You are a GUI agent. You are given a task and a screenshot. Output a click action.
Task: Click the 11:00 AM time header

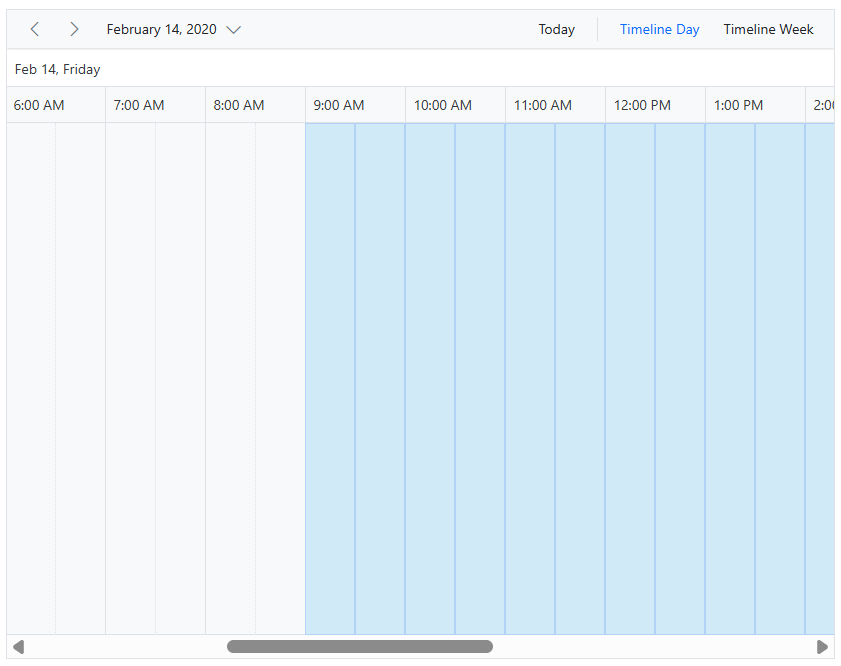(x=556, y=105)
